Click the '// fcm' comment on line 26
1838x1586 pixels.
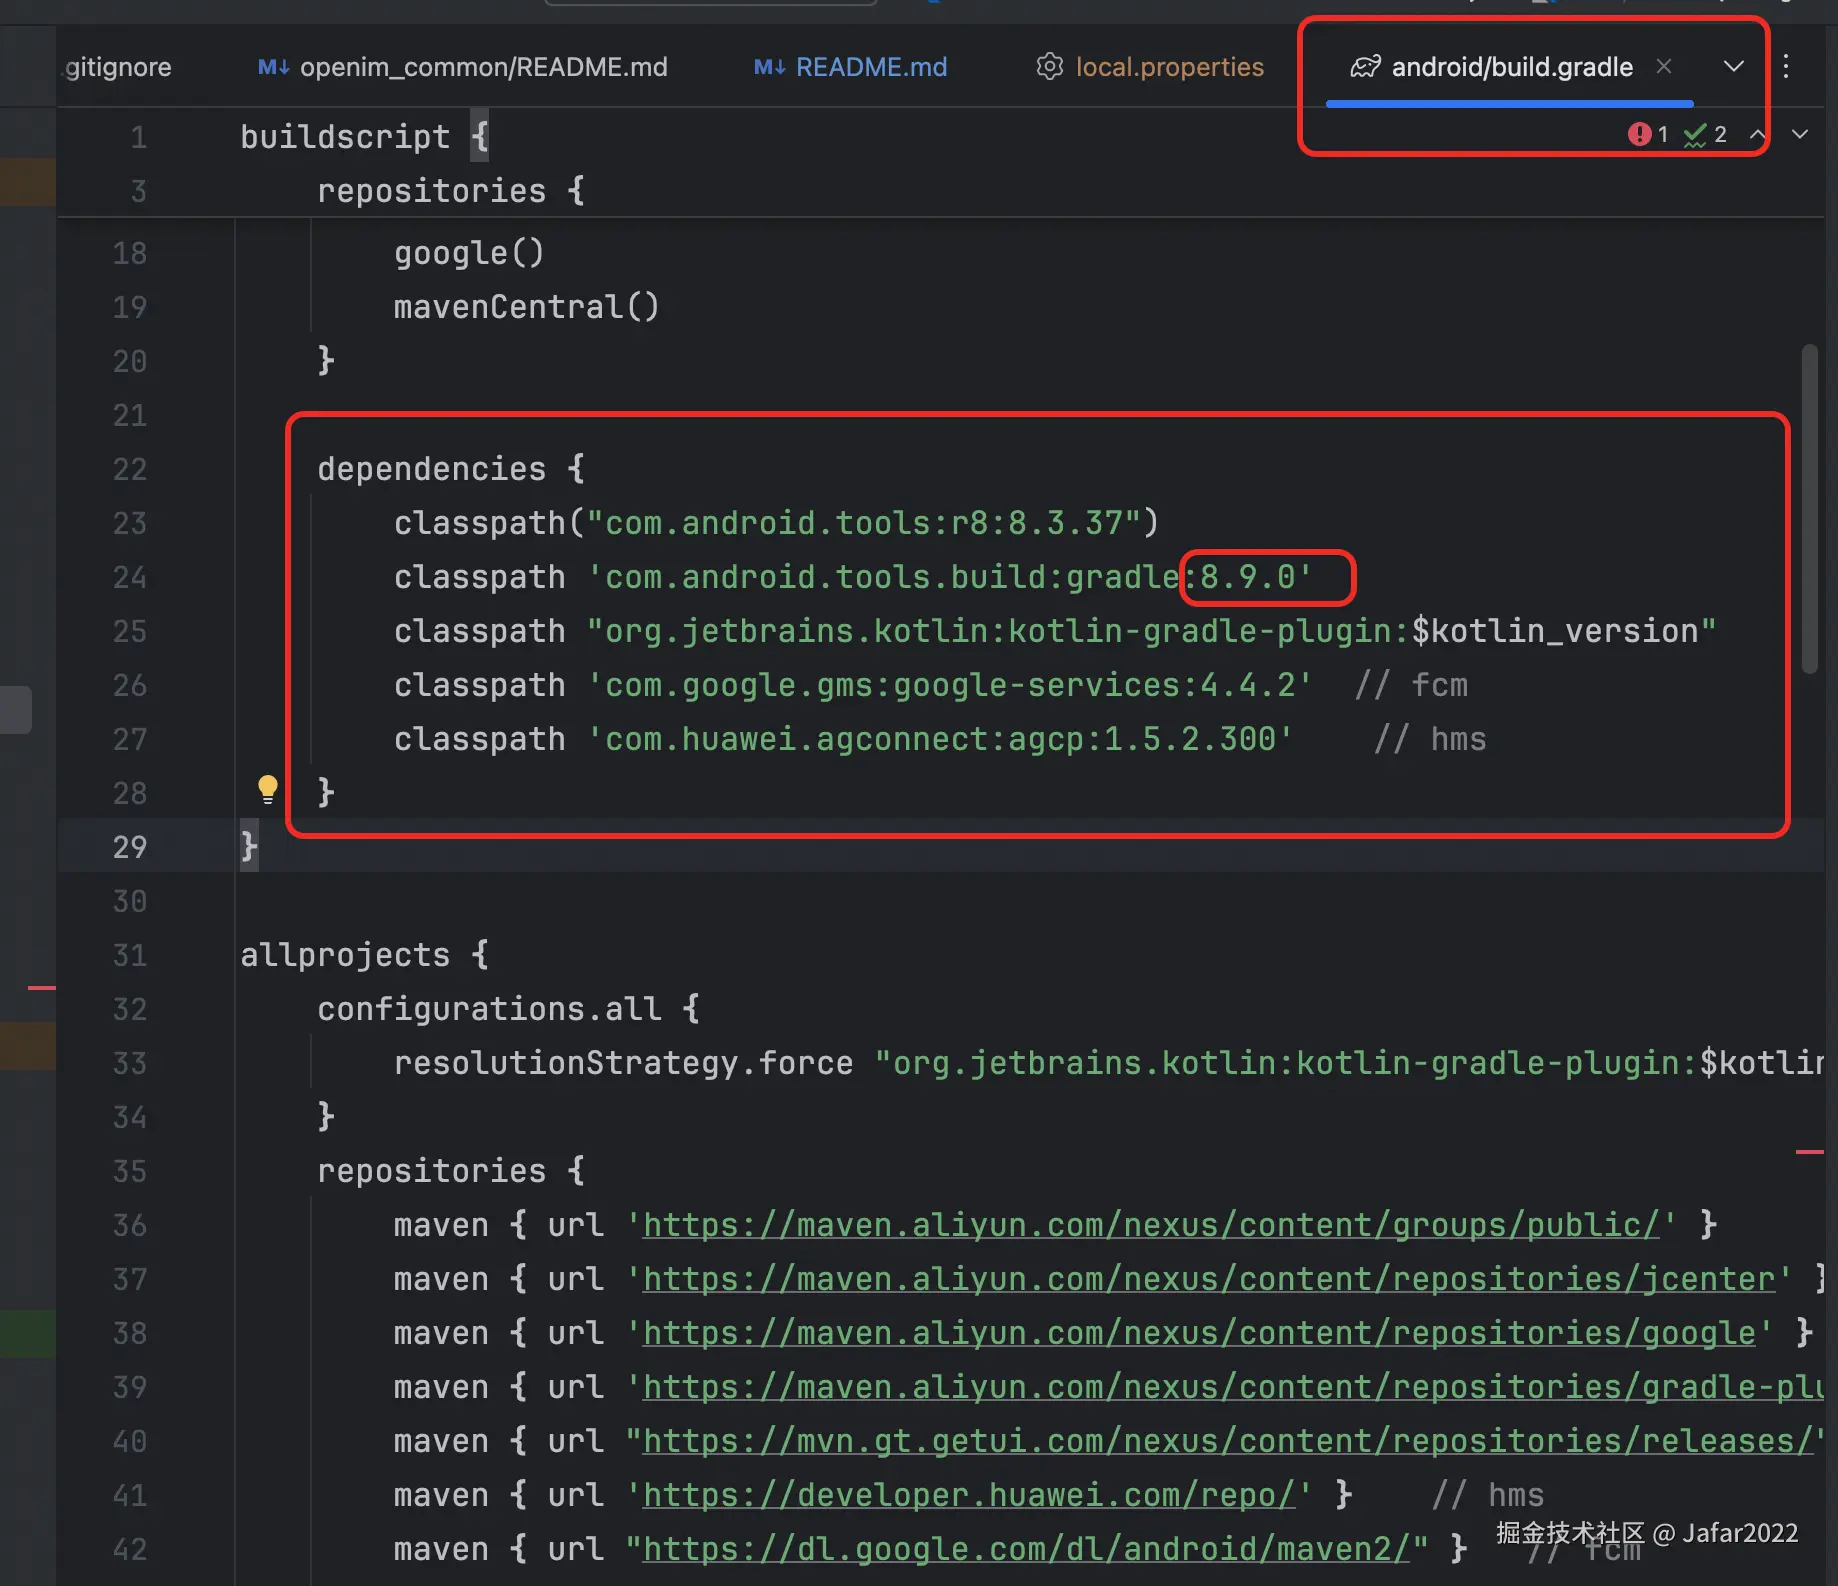click(x=1411, y=685)
